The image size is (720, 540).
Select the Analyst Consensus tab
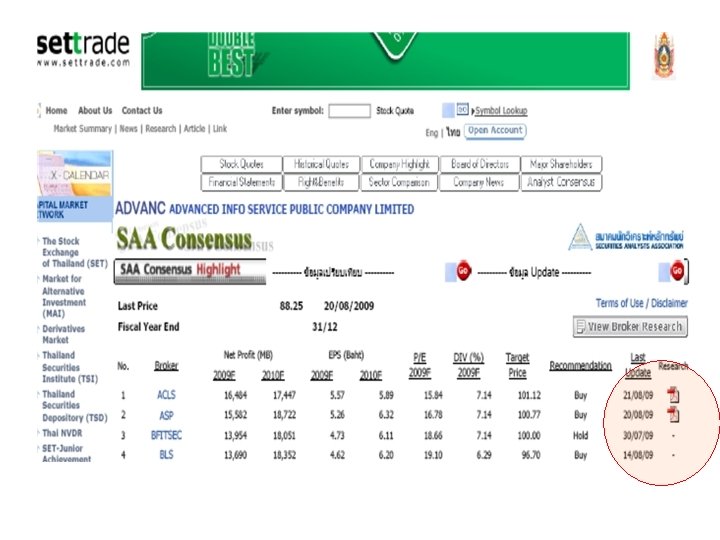click(x=561, y=182)
